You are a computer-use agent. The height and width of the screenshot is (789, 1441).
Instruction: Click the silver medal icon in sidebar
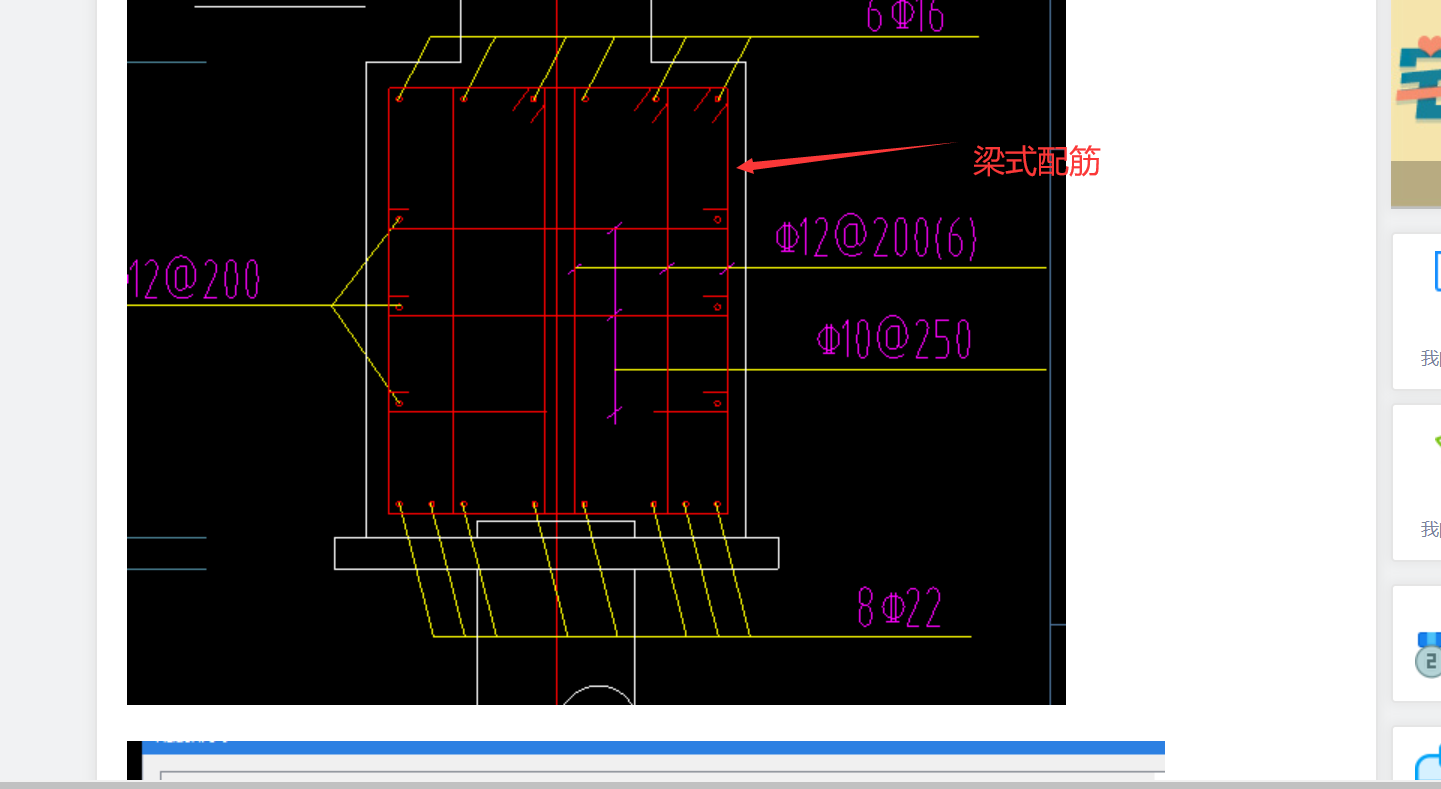pyautogui.click(x=1429, y=654)
